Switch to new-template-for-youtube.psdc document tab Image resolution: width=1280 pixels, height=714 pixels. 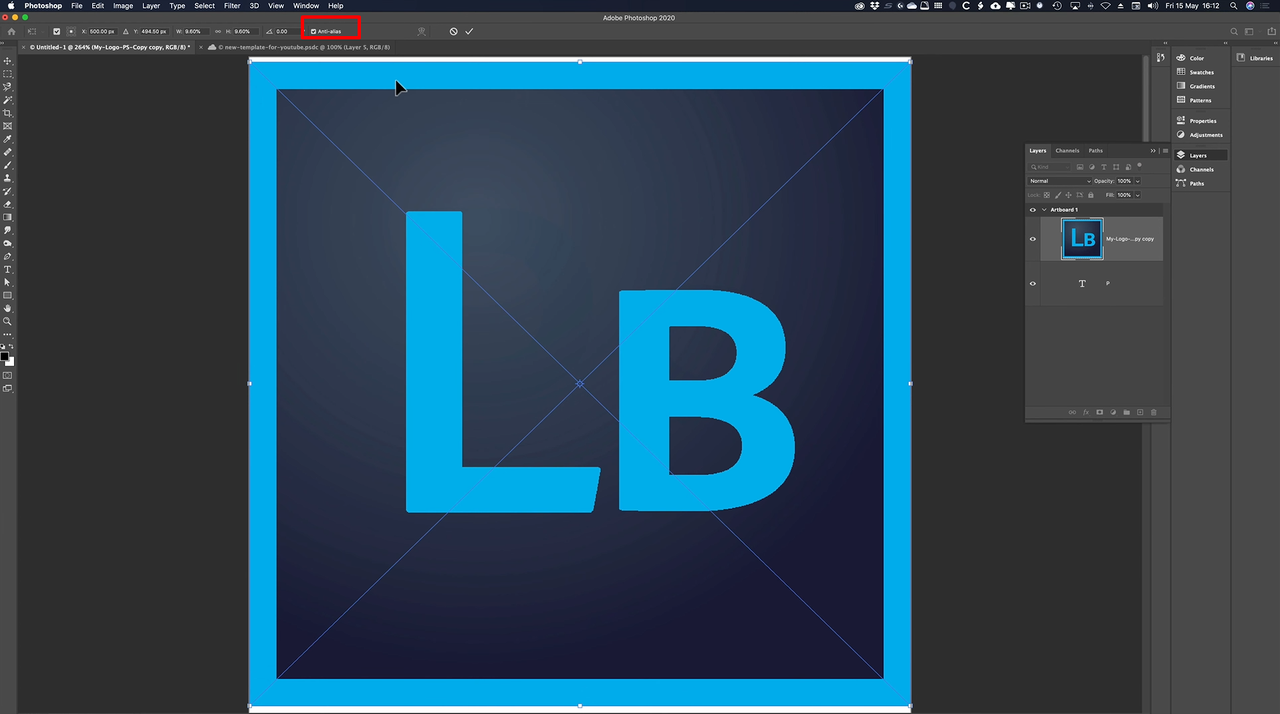click(x=299, y=47)
